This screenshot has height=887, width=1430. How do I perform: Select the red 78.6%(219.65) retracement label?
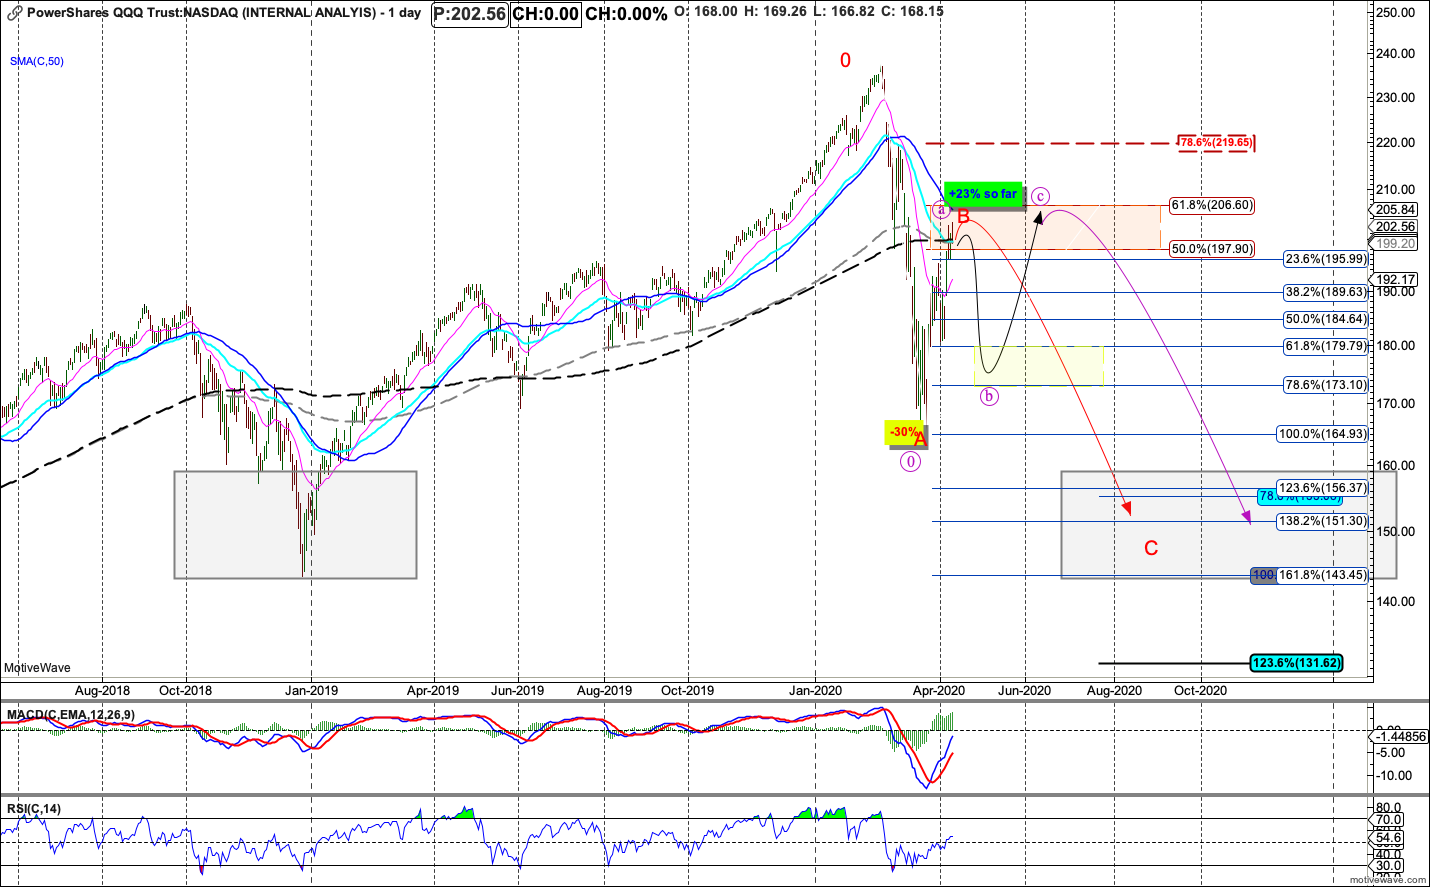click(1216, 142)
